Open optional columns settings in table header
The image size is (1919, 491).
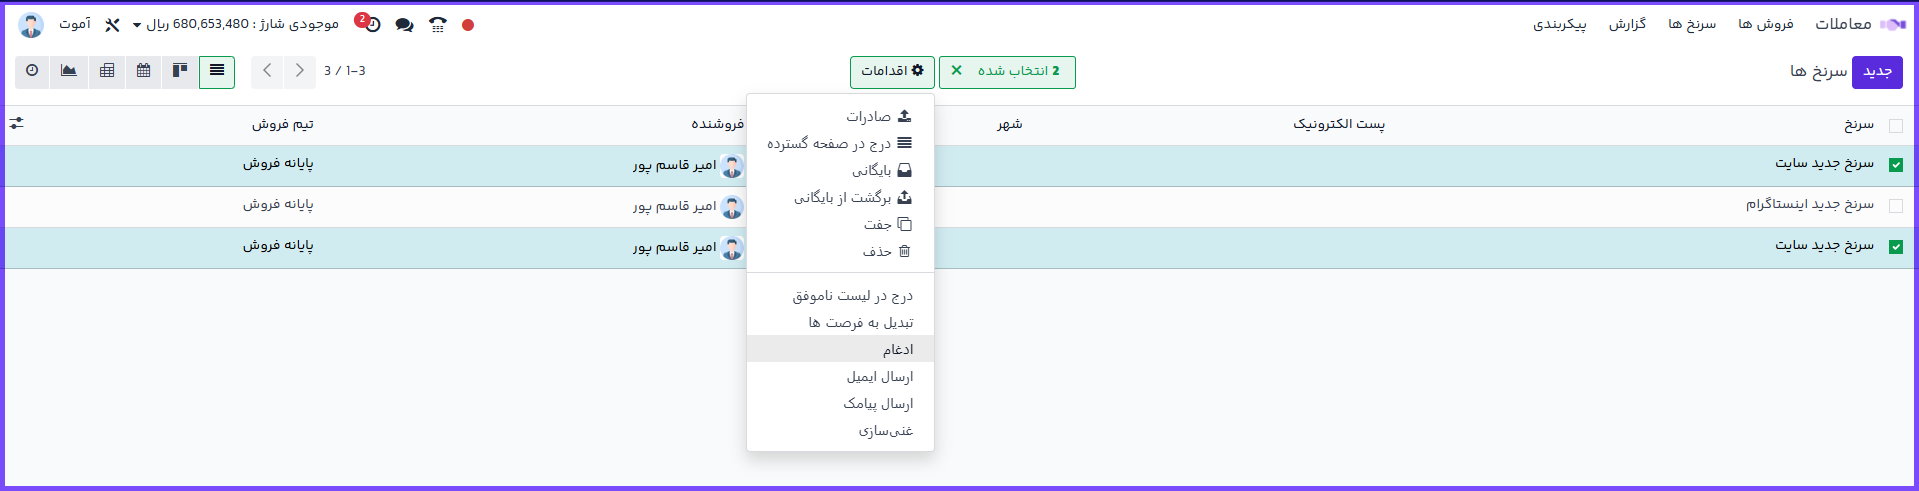pyautogui.click(x=17, y=124)
